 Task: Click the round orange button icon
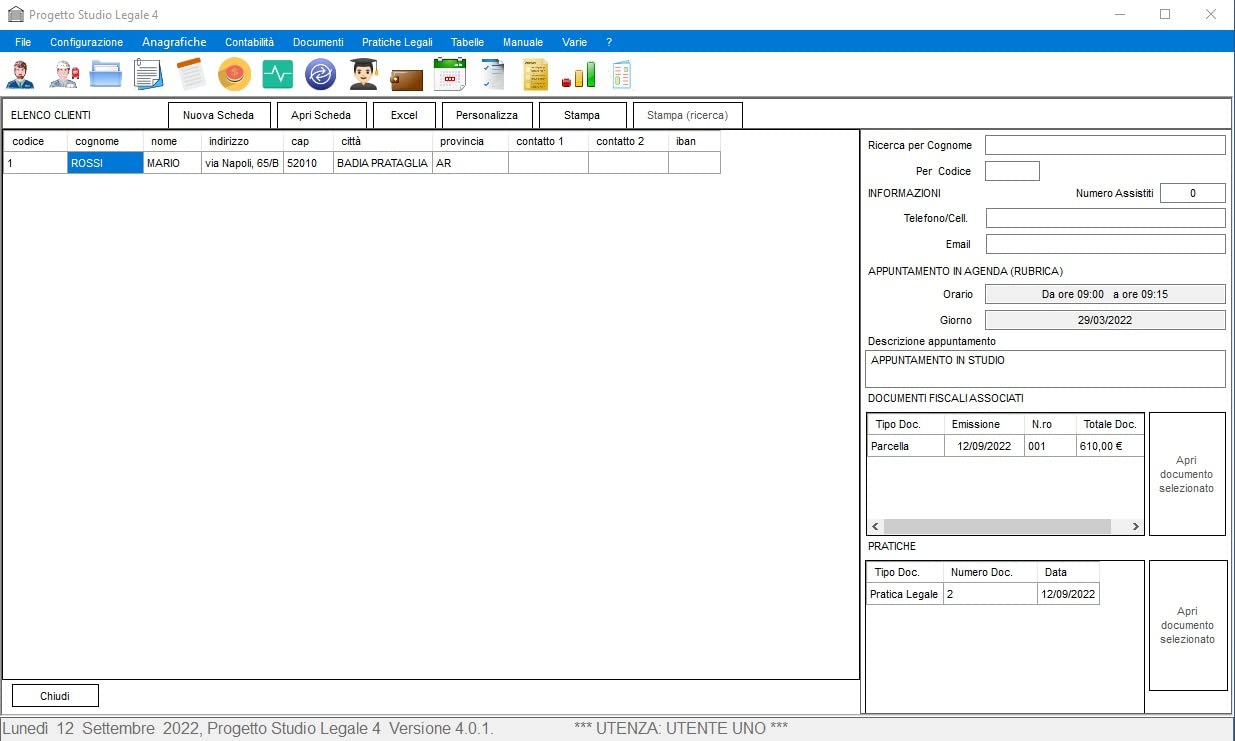(234, 74)
